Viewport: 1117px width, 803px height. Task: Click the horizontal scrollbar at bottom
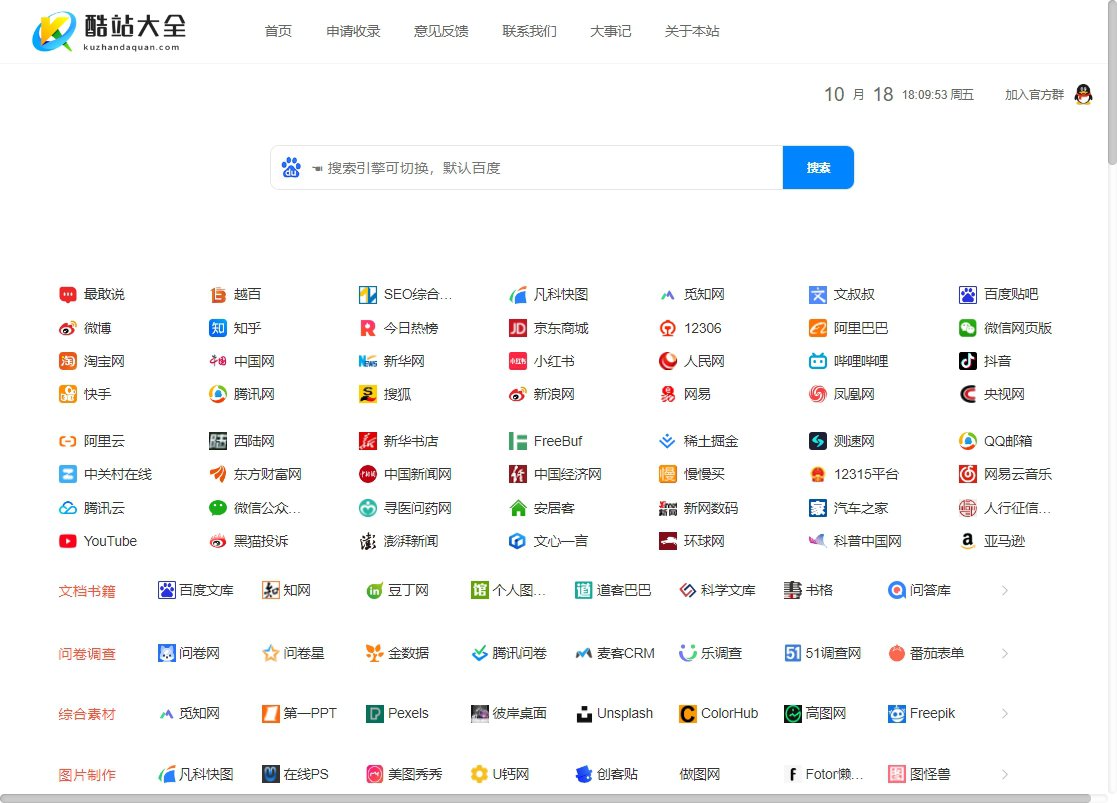pyautogui.click(x=546, y=798)
